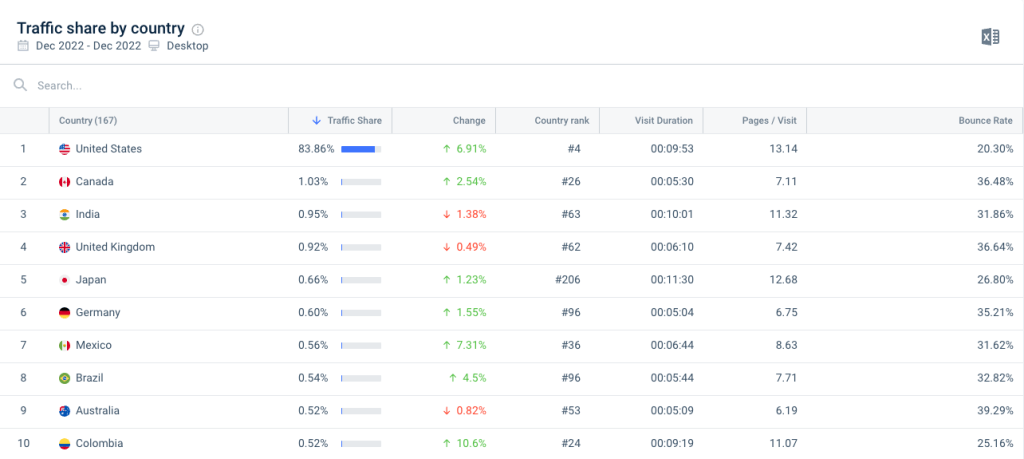Open info tooltip beside Traffic share title
The width and height of the screenshot is (1024, 459).
[198, 29]
